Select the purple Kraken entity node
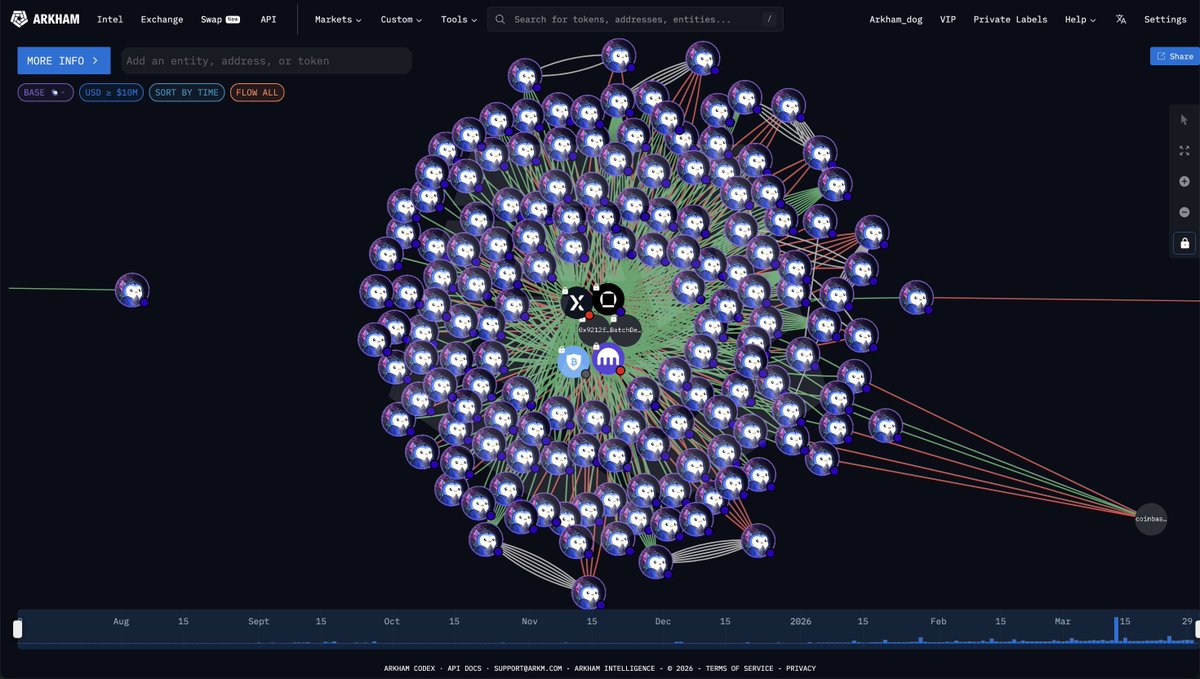The height and width of the screenshot is (679, 1200). tap(608, 358)
